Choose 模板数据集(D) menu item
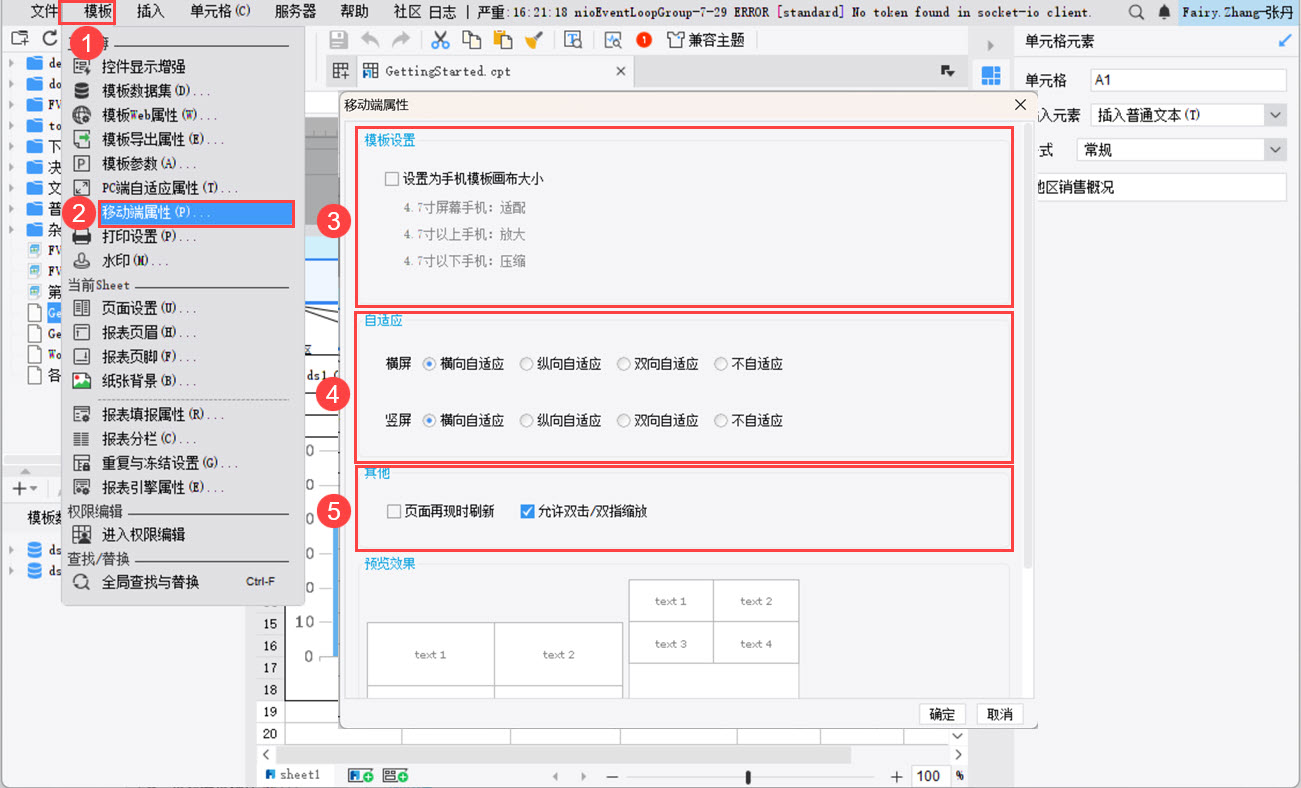The width and height of the screenshot is (1301, 788). pos(183,91)
